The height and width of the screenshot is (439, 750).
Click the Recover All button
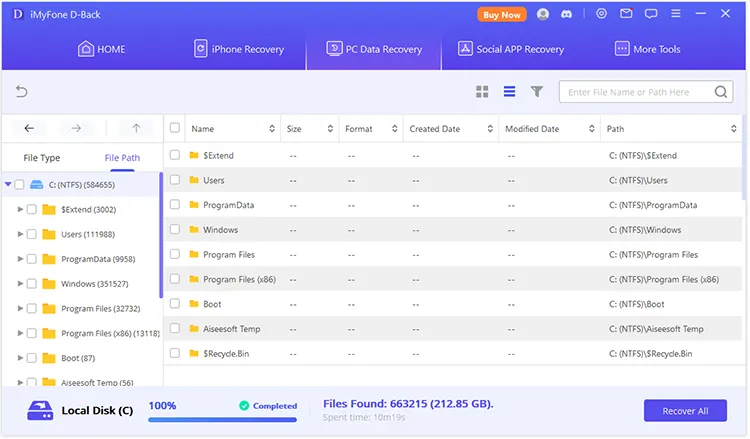pos(685,411)
